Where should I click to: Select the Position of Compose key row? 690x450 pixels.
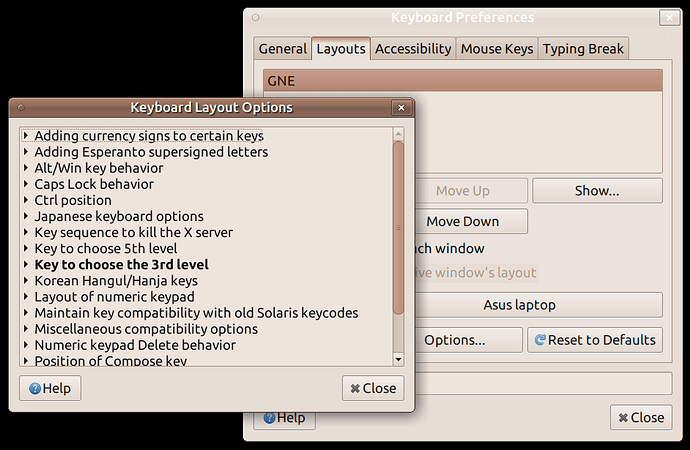coord(206,361)
